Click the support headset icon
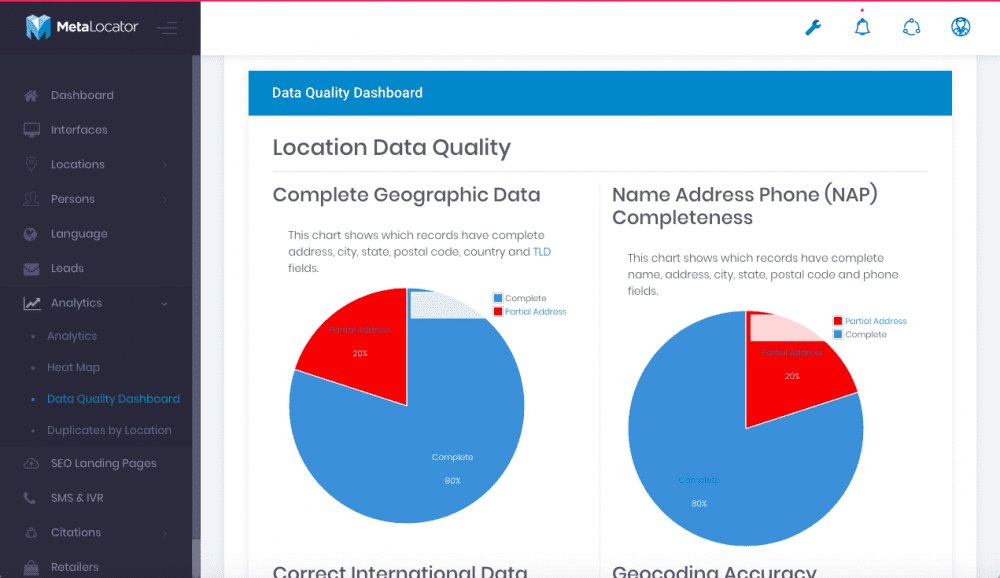This screenshot has width=1000, height=578. (x=911, y=27)
